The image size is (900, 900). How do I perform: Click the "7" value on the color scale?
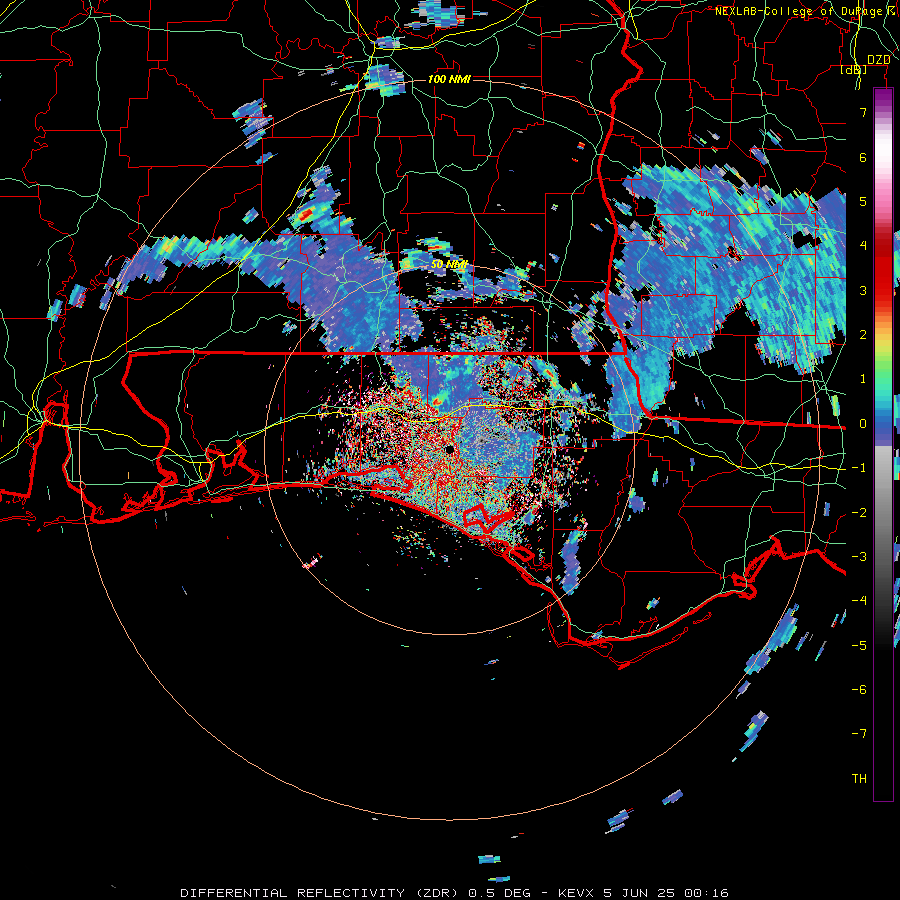coord(863,112)
